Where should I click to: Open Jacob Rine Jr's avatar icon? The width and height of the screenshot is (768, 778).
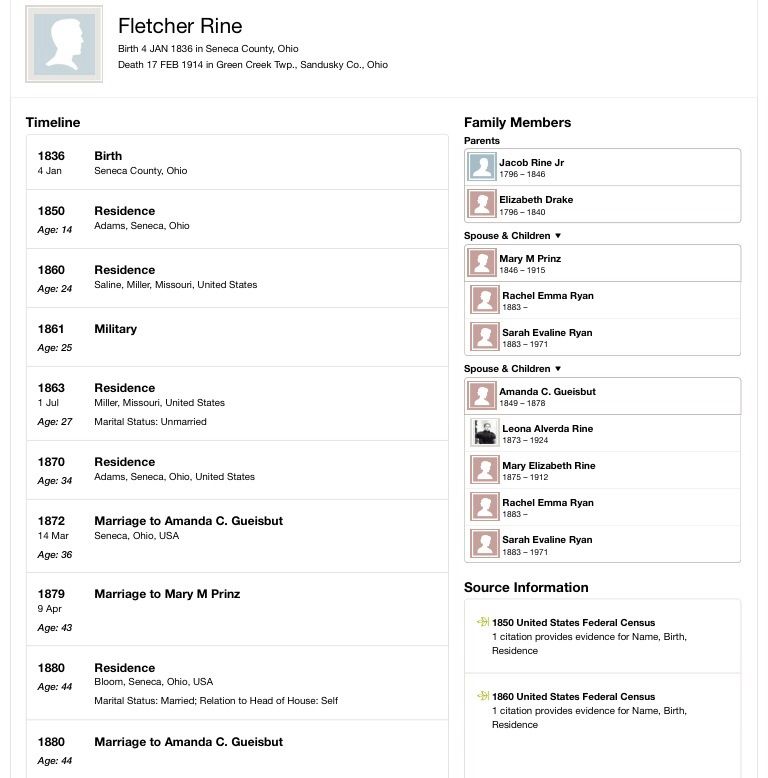(482, 167)
